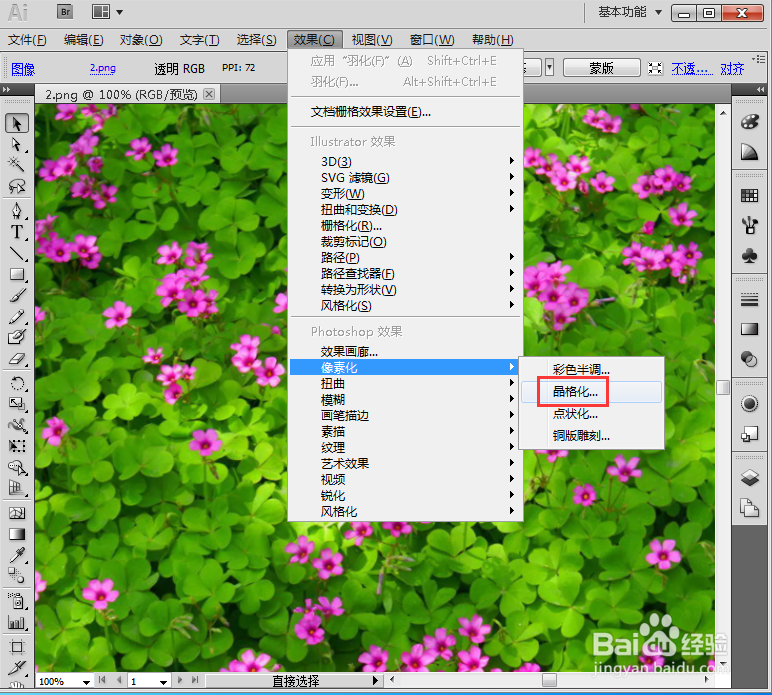Expand the 扭曲和变换(D) submenu
The height and width of the screenshot is (695, 772).
[x=406, y=209]
